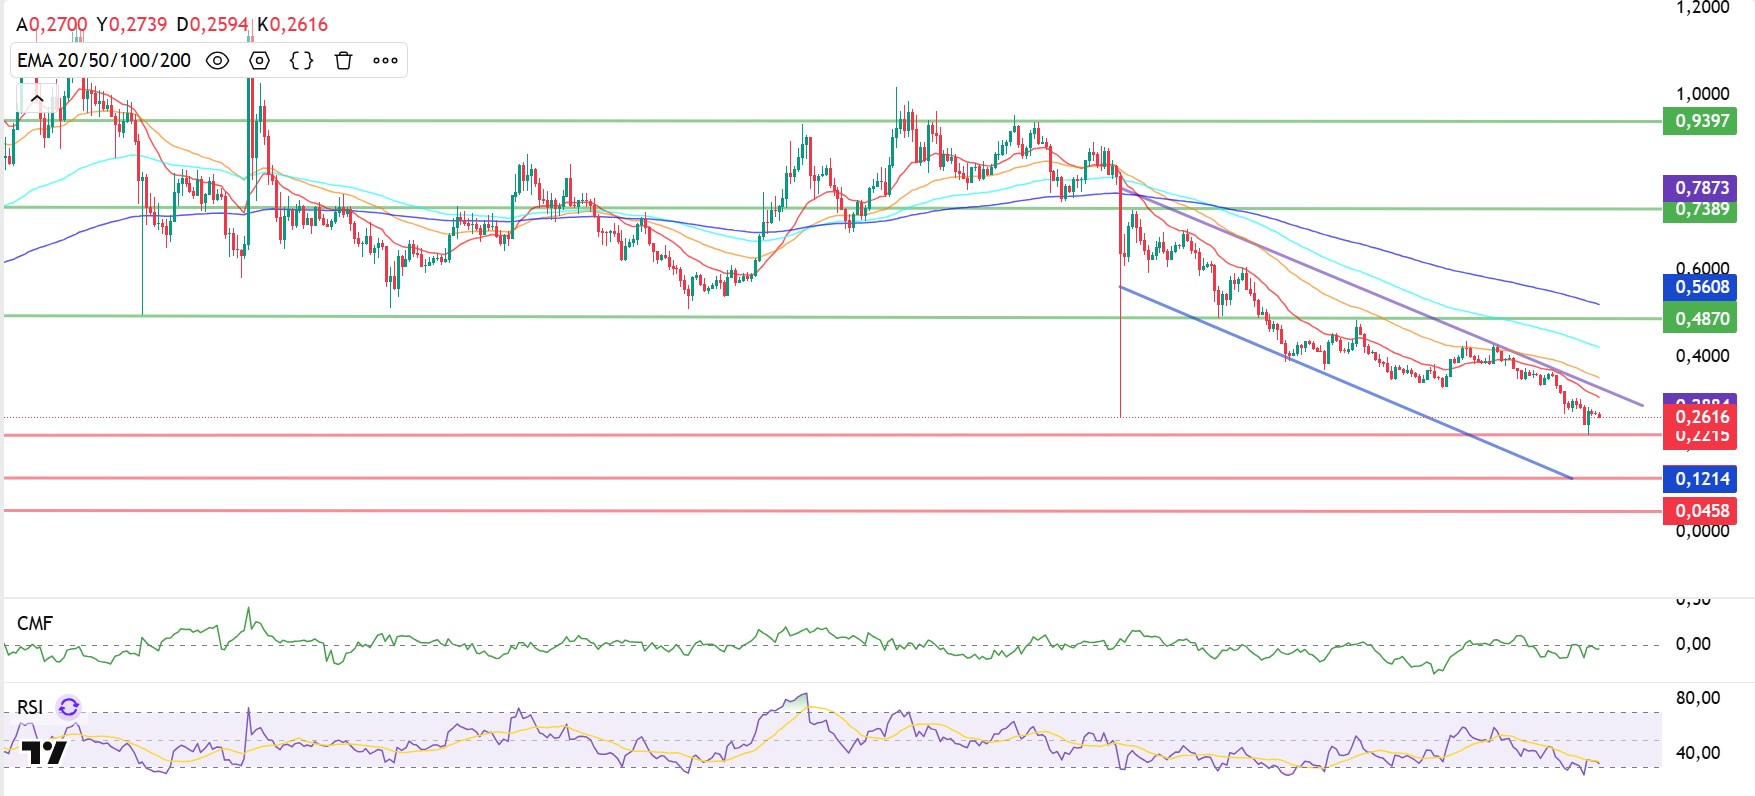
Task: Select the CMF indicator label
Action: [35, 623]
